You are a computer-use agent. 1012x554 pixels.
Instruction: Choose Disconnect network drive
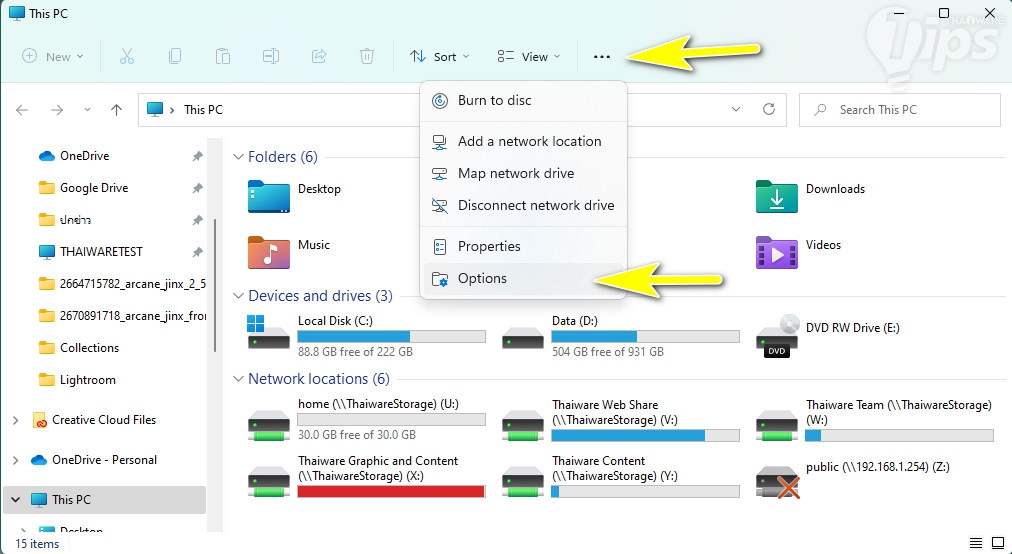523,205
